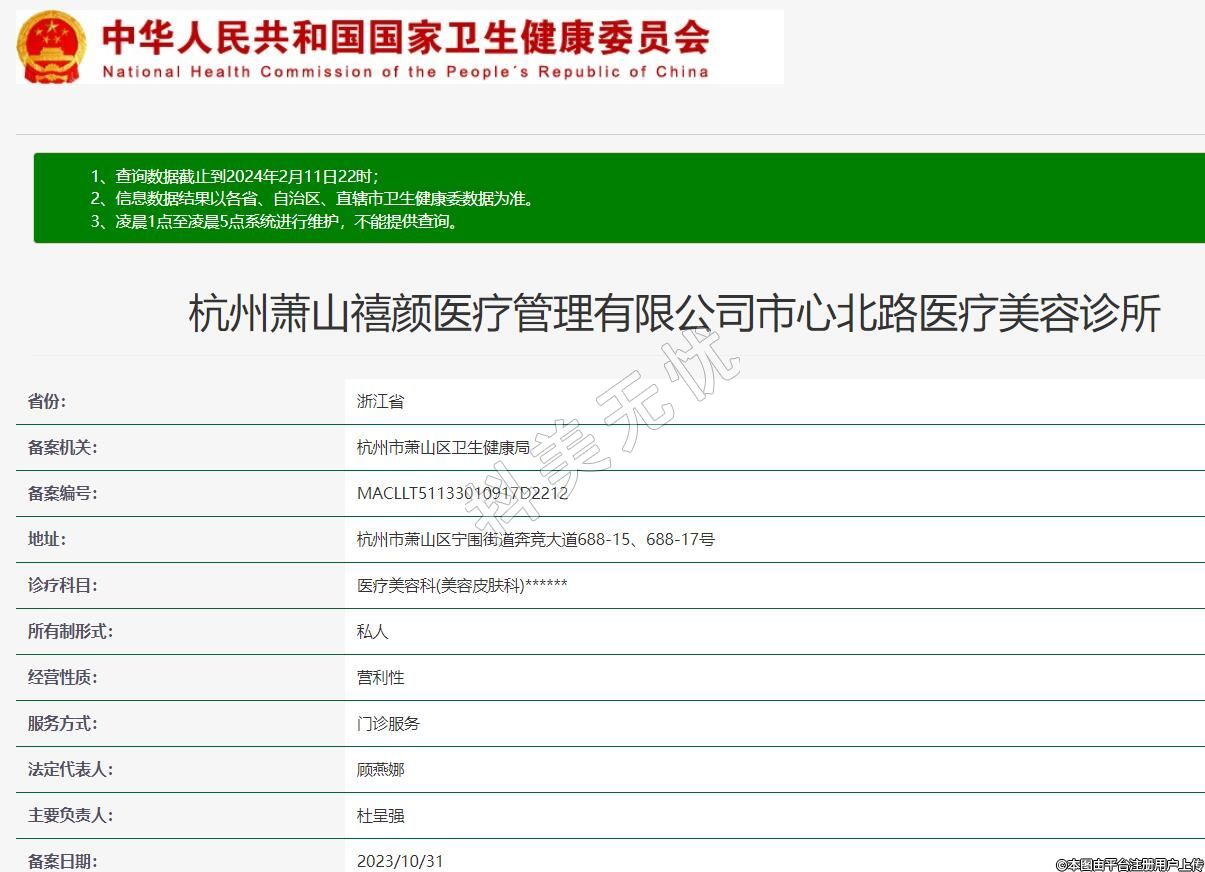The width and height of the screenshot is (1205, 872).
Task: Select the 营利性 business nature value
Action: 380,678
